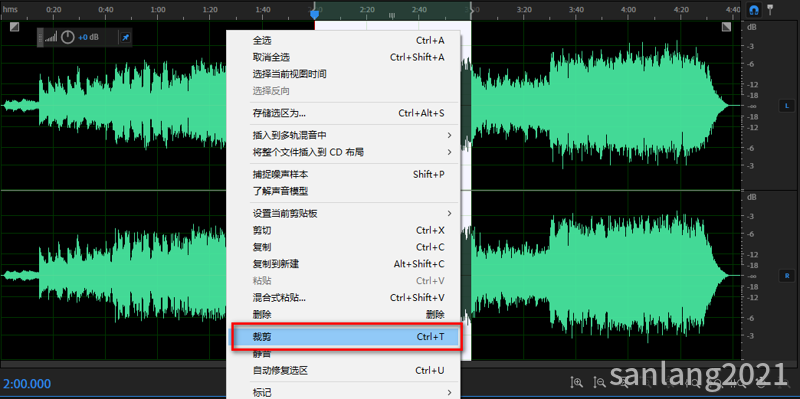Toggle the R channel button
The image size is (800, 399).
tap(786, 276)
